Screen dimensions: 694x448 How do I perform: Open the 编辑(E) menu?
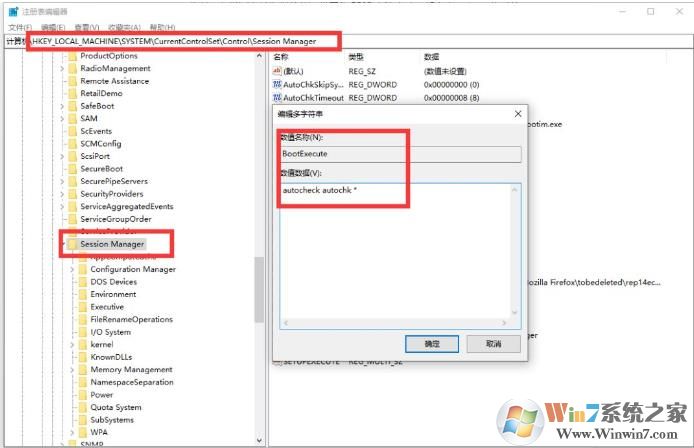53,27
